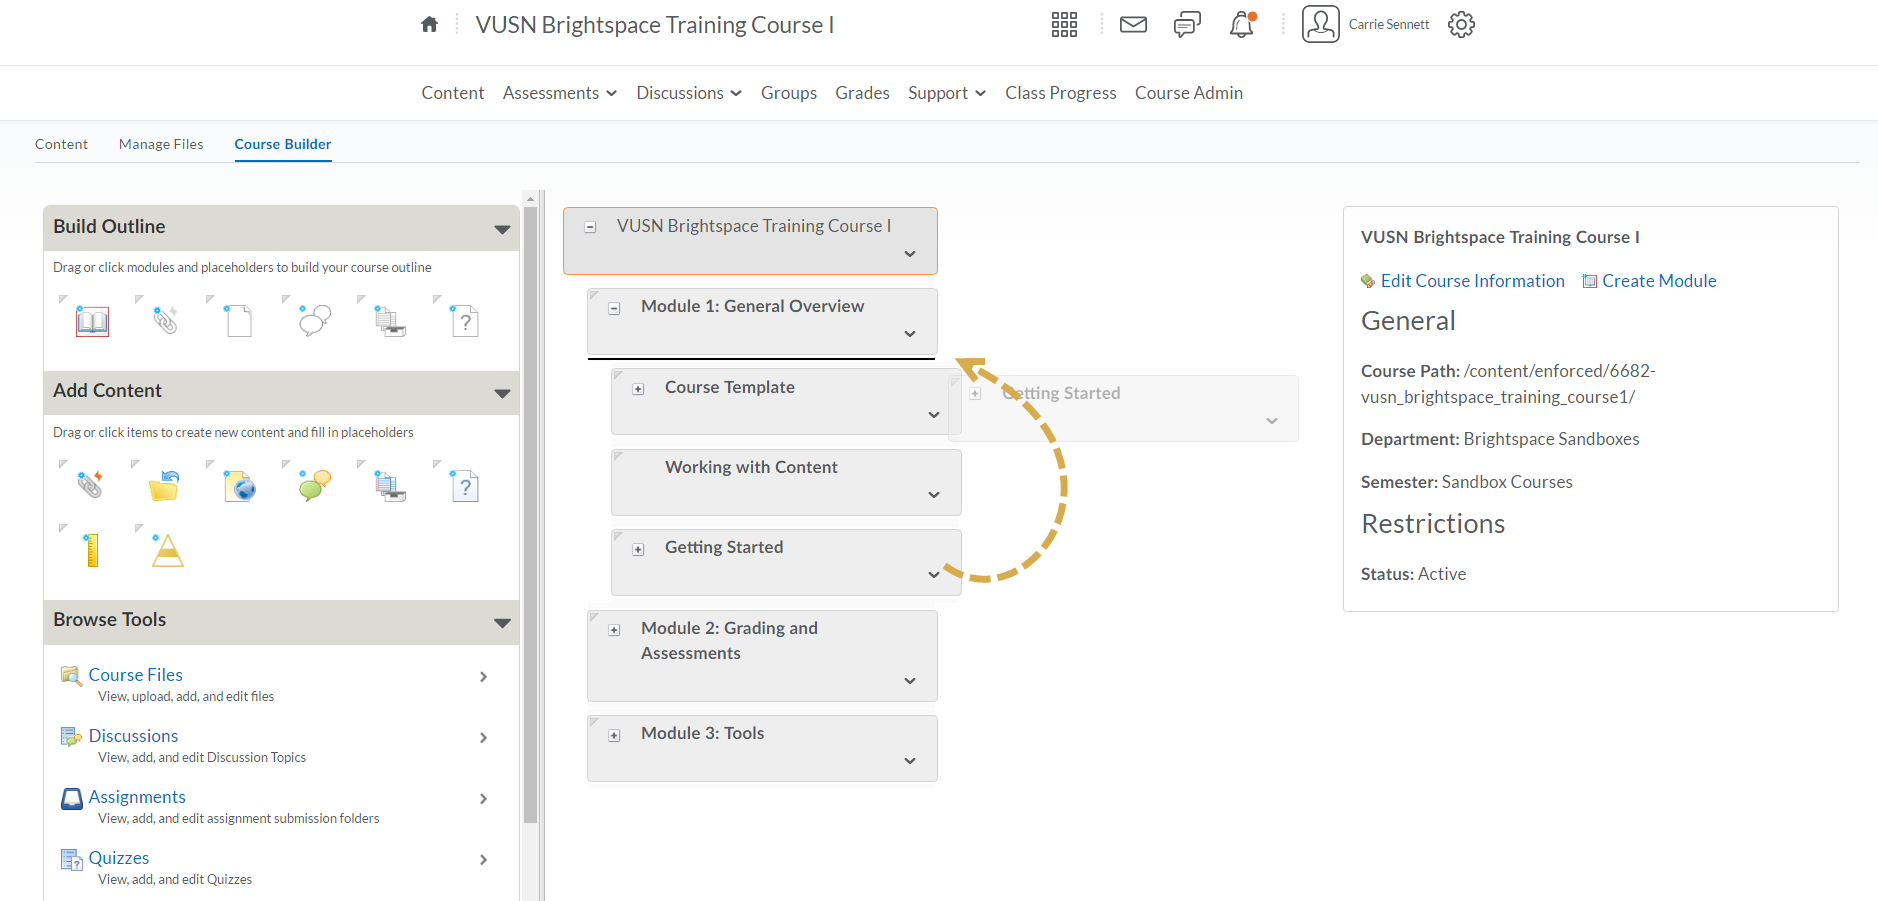The width and height of the screenshot is (1878, 901).
Task: Expand the Course Template submodule
Action: pos(638,389)
